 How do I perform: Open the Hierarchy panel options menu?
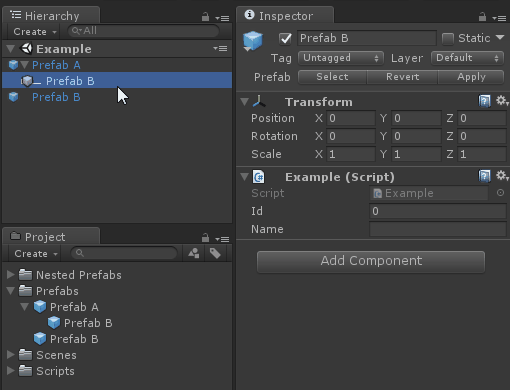click(222, 18)
